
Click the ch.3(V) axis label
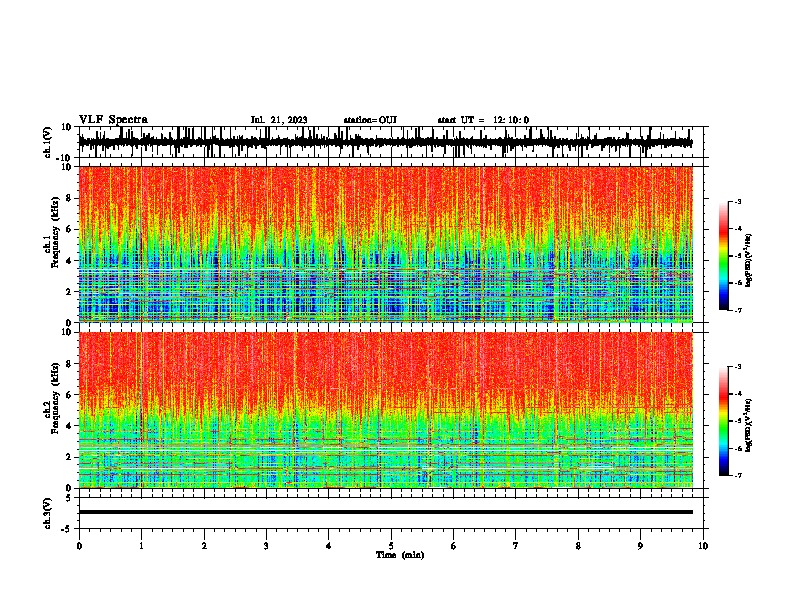tap(48, 513)
